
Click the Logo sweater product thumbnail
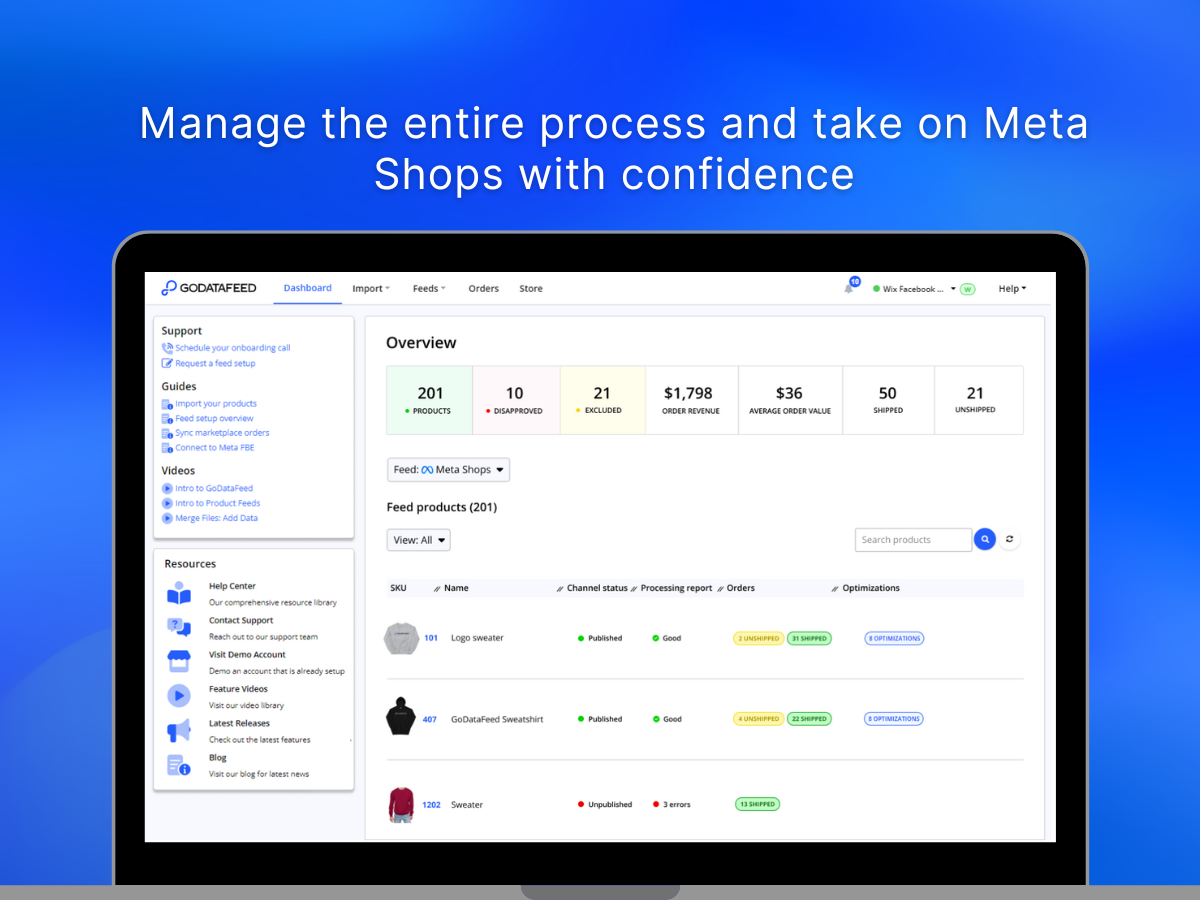(x=401, y=638)
